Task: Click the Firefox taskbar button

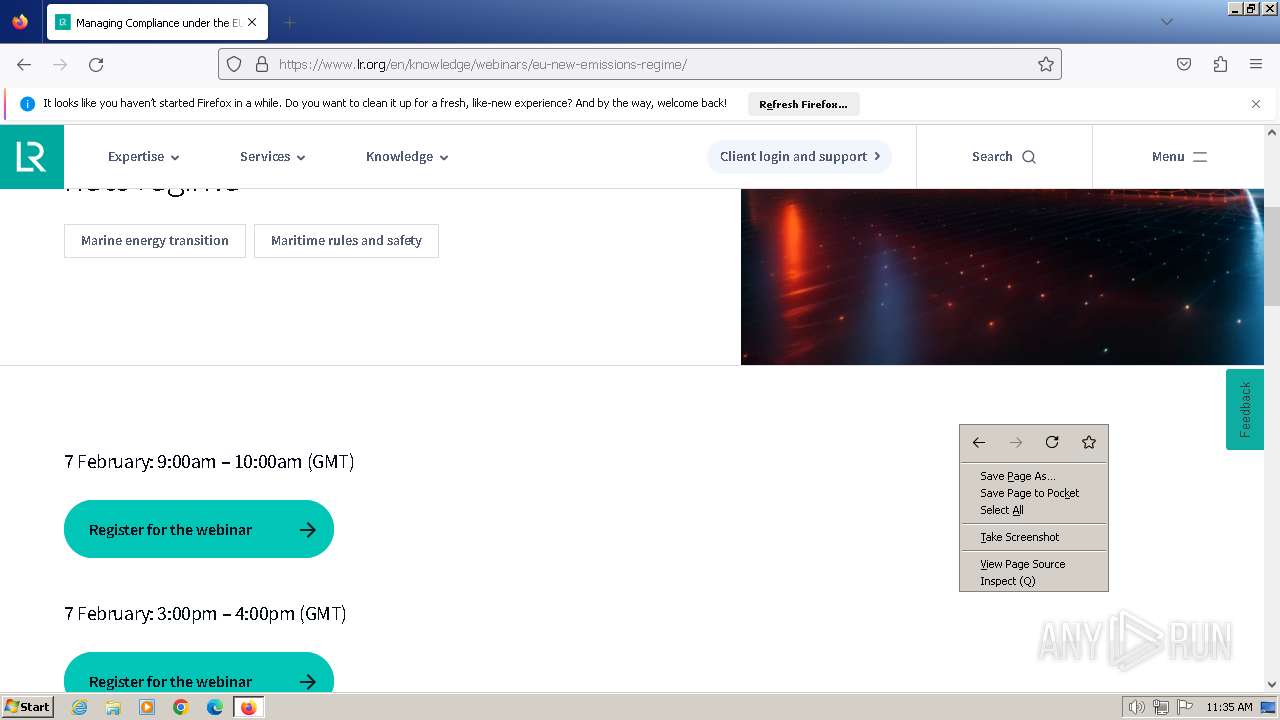Action: pyautogui.click(x=248, y=707)
